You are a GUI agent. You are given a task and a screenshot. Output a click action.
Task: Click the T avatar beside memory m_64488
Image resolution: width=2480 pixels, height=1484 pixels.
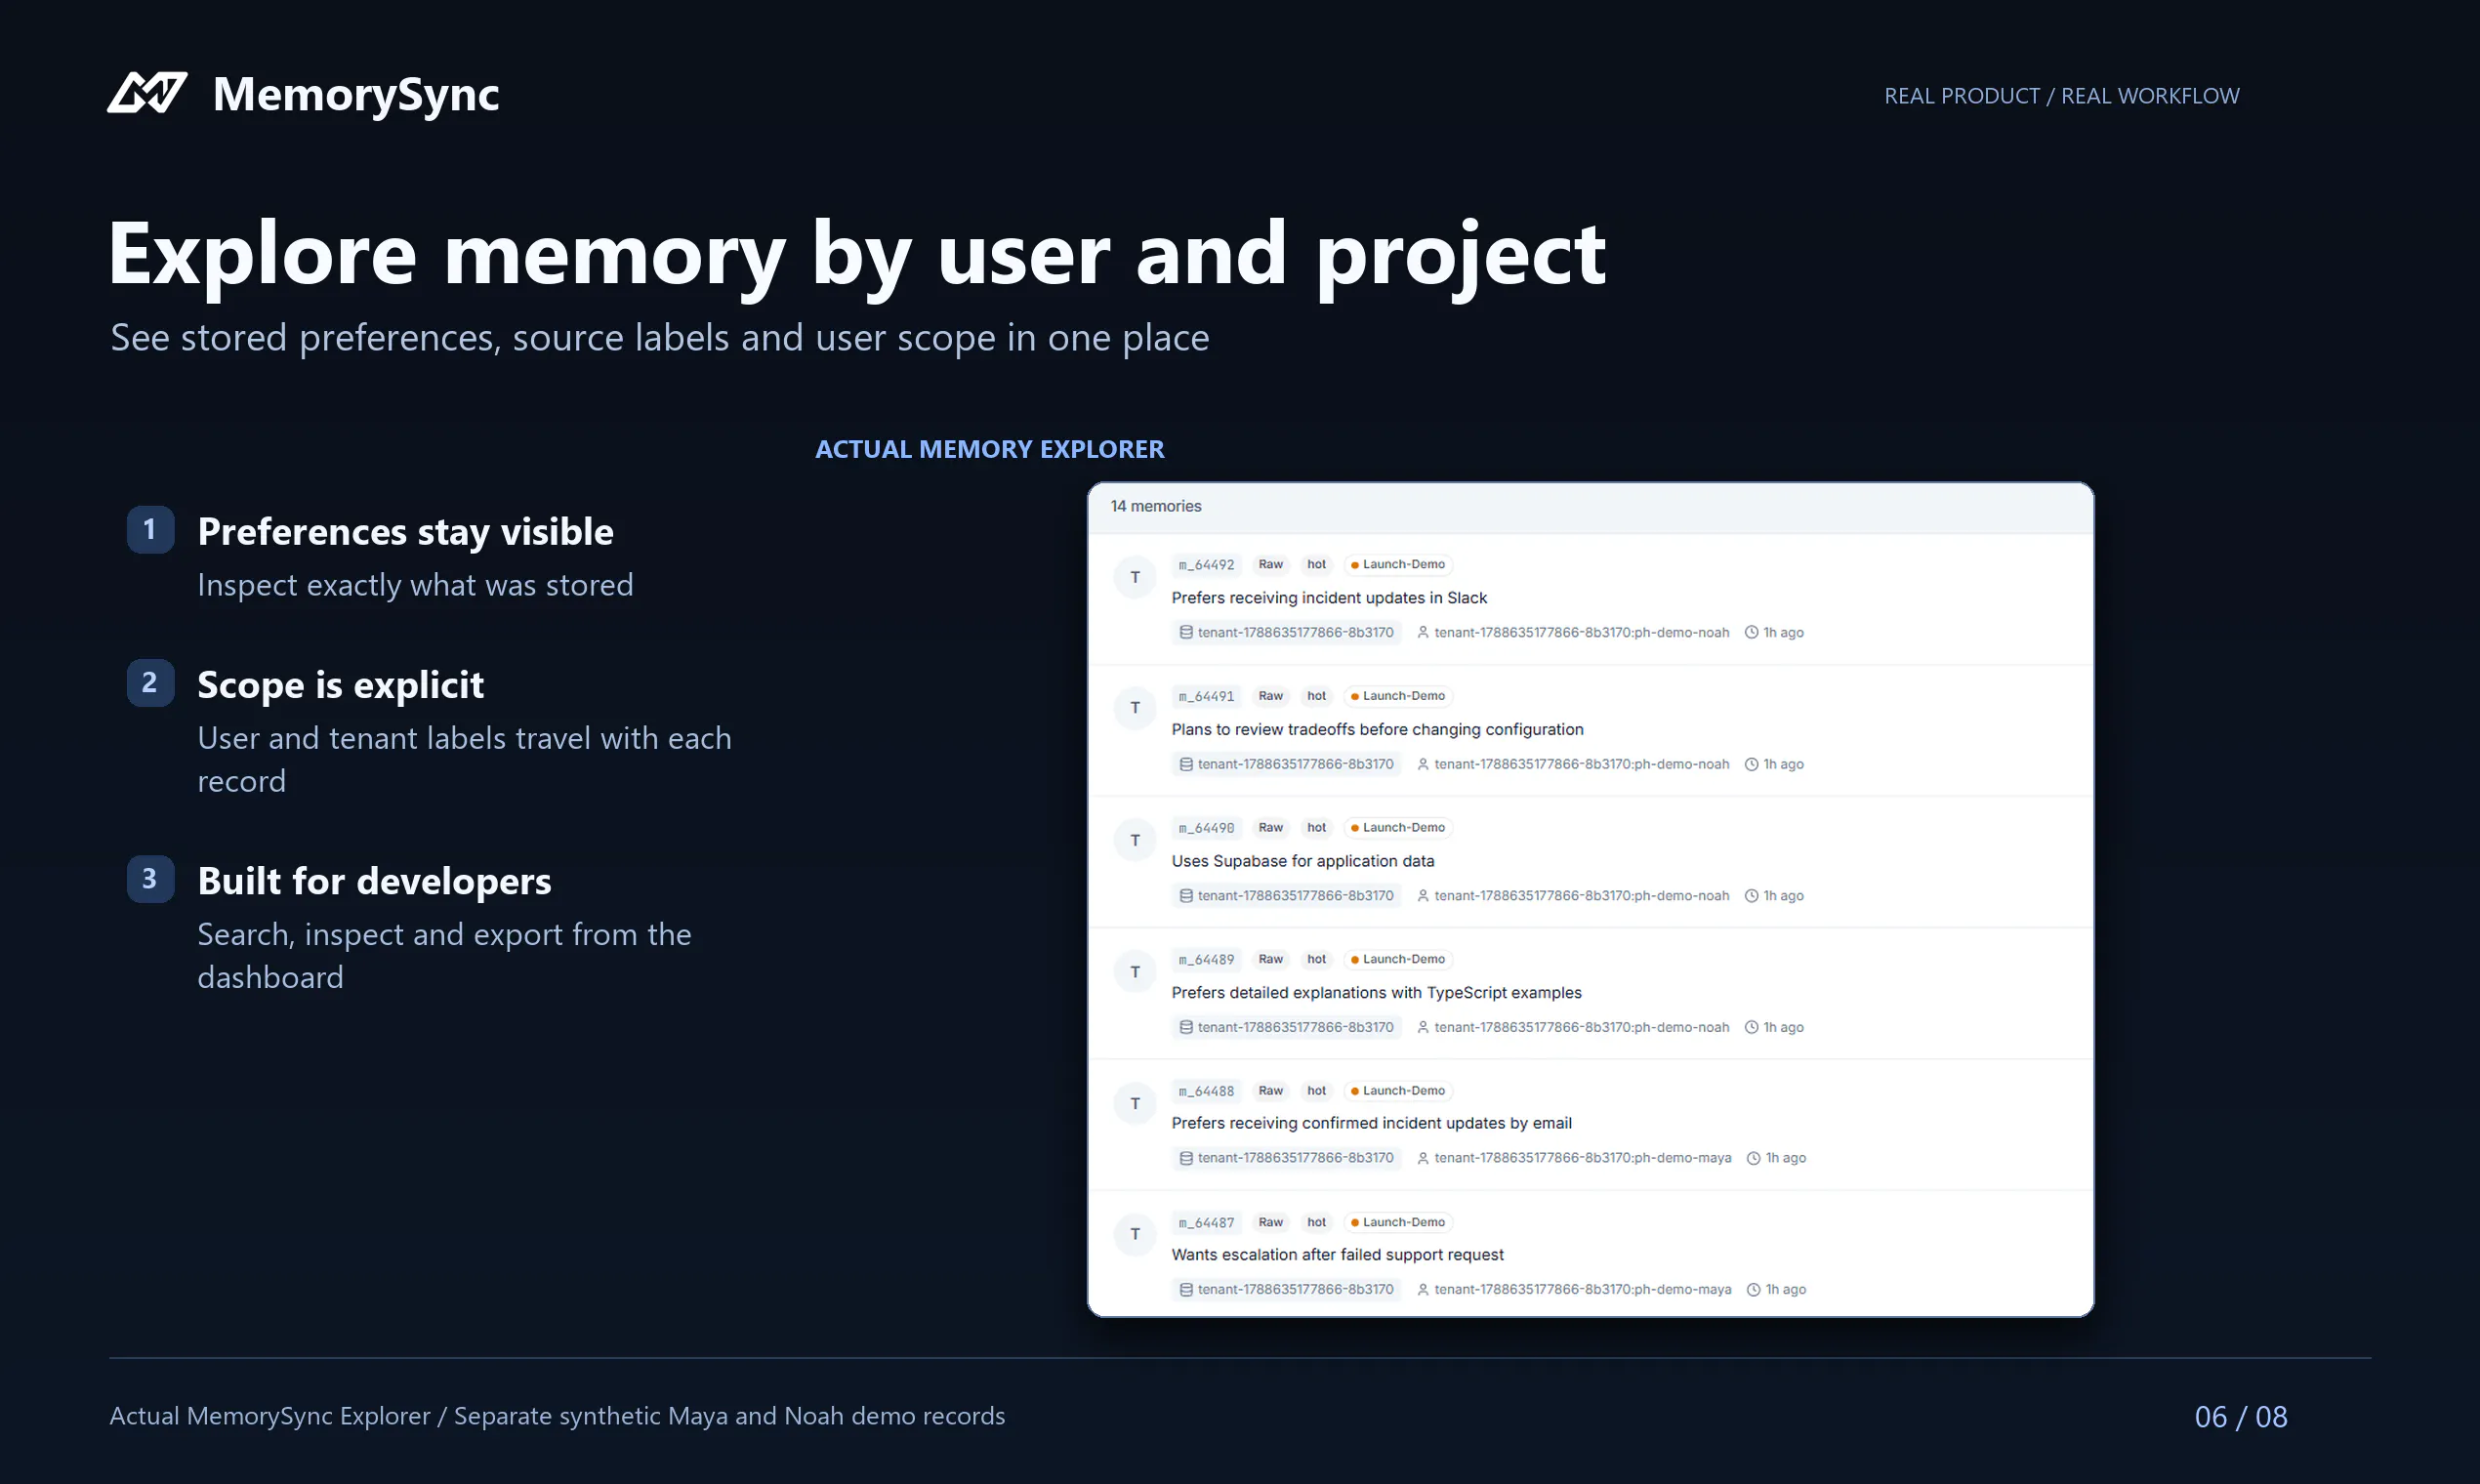tap(1135, 1103)
